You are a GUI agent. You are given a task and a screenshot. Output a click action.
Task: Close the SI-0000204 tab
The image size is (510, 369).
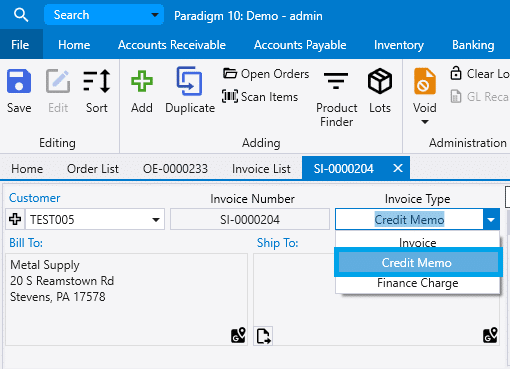[398, 168]
